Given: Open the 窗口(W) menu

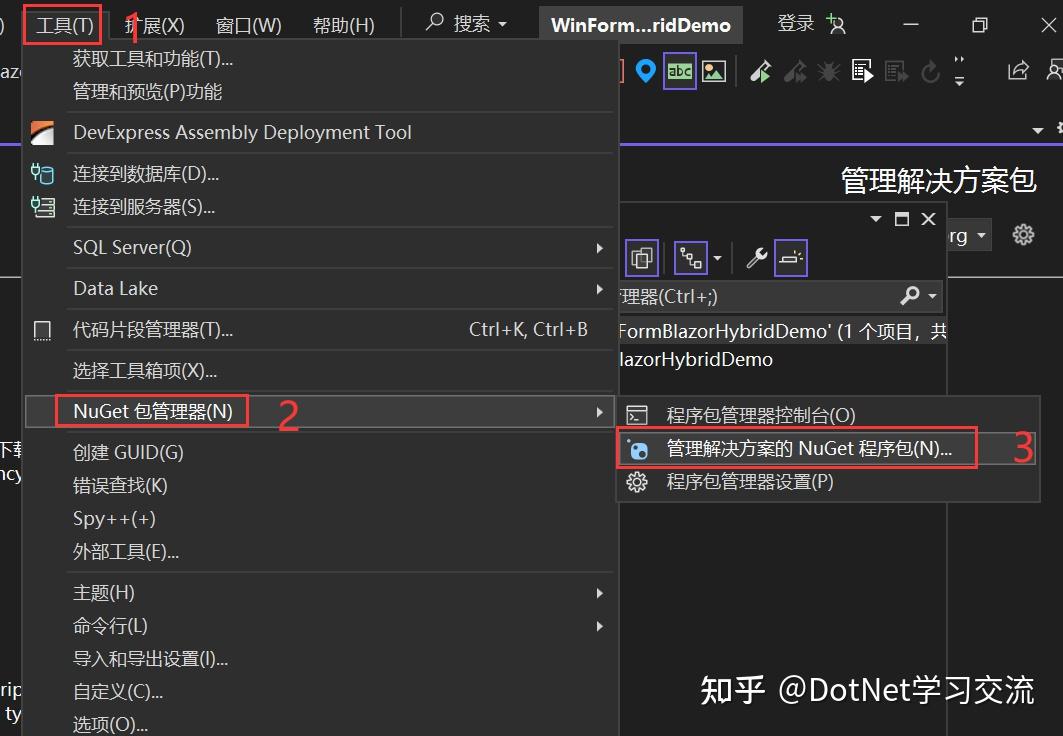Looking at the screenshot, I should click(248, 24).
